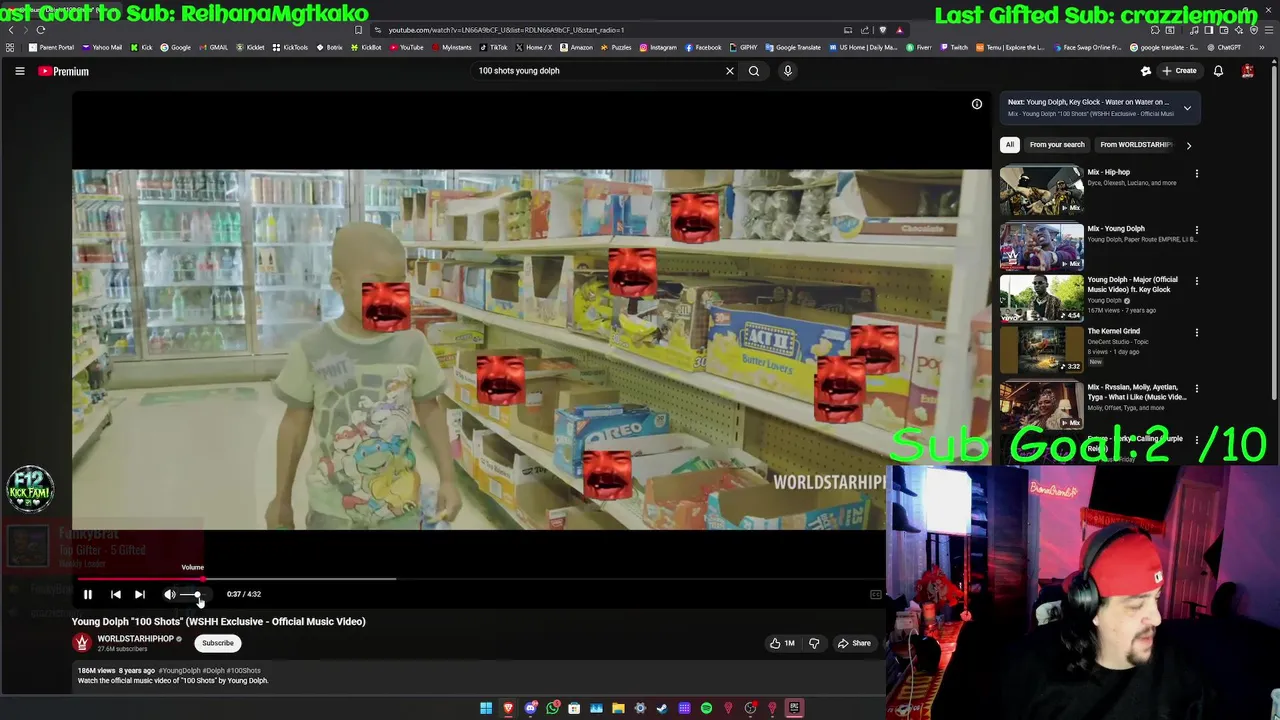The image size is (1280, 720).
Task: Skip to the previous video
Action: (x=115, y=594)
